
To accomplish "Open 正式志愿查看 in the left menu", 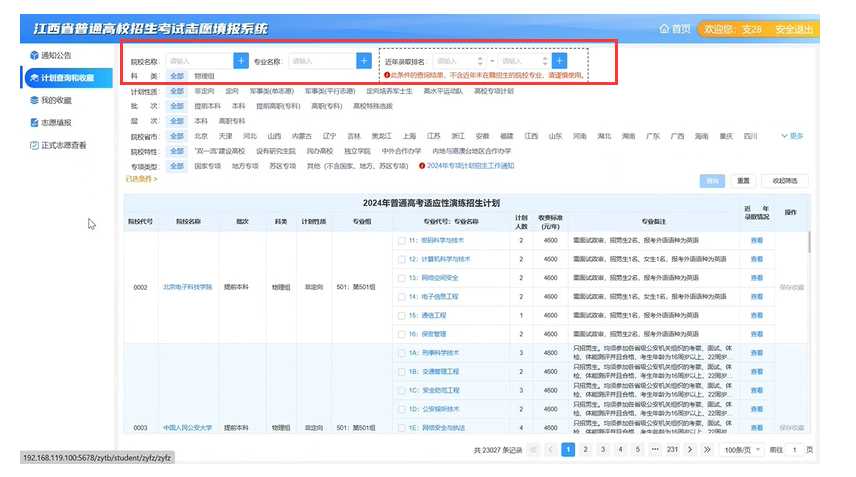I will tap(62, 145).
